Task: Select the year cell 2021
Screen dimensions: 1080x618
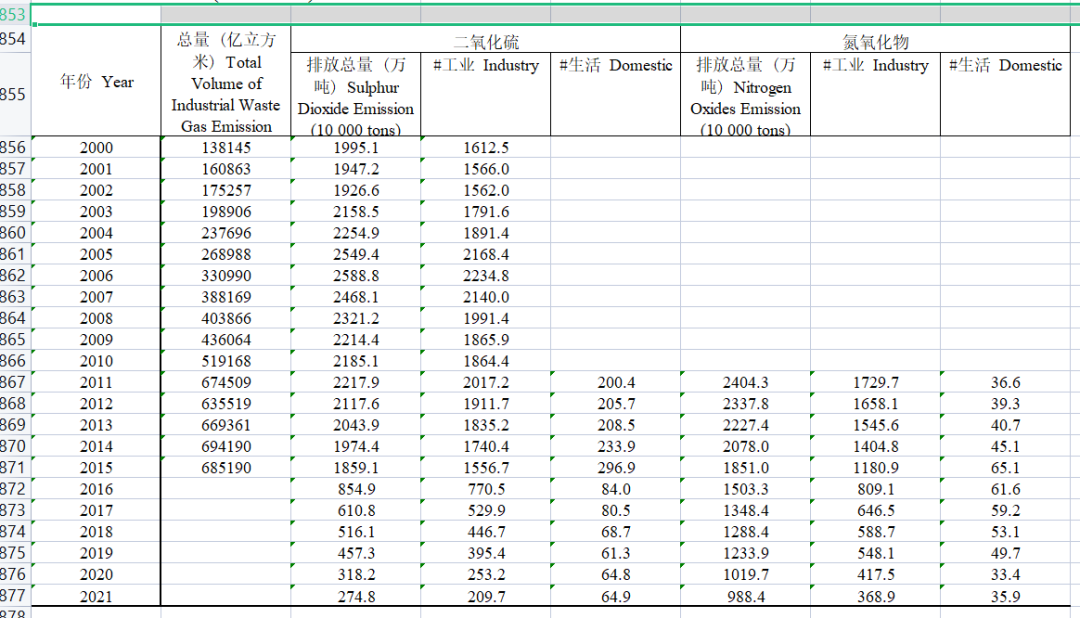Action: click(96, 596)
